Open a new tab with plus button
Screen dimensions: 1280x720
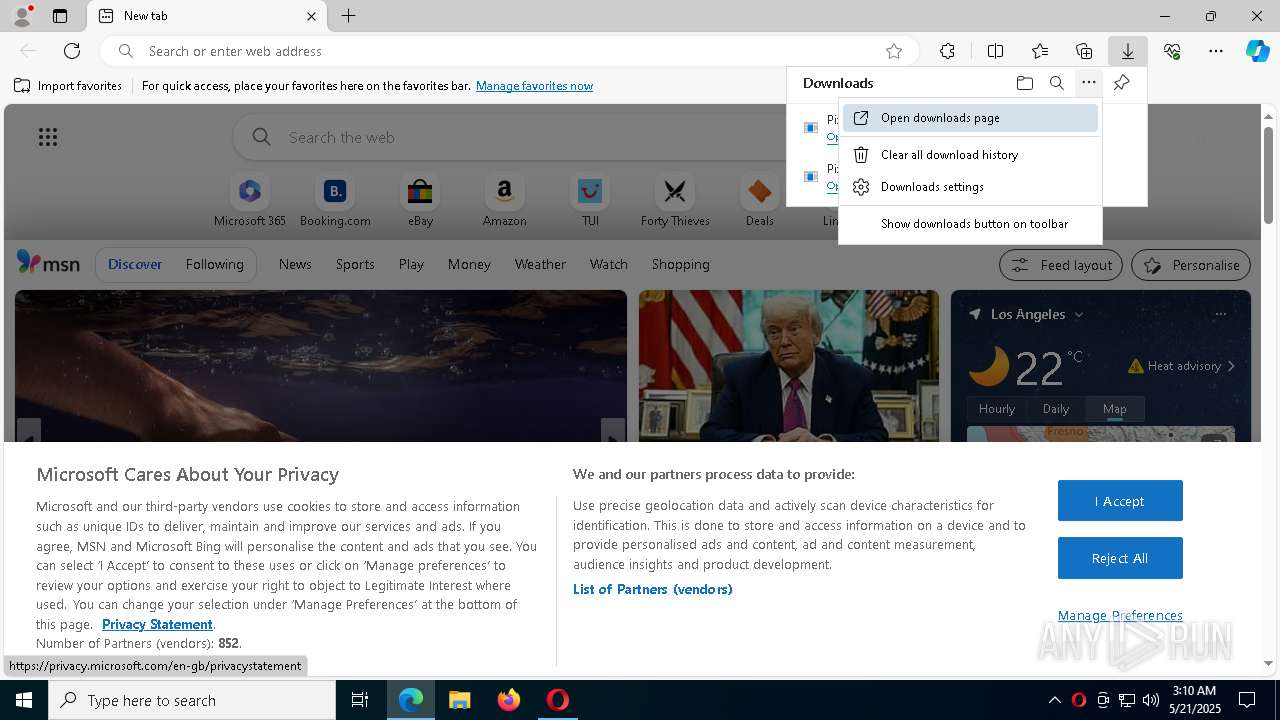point(348,16)
